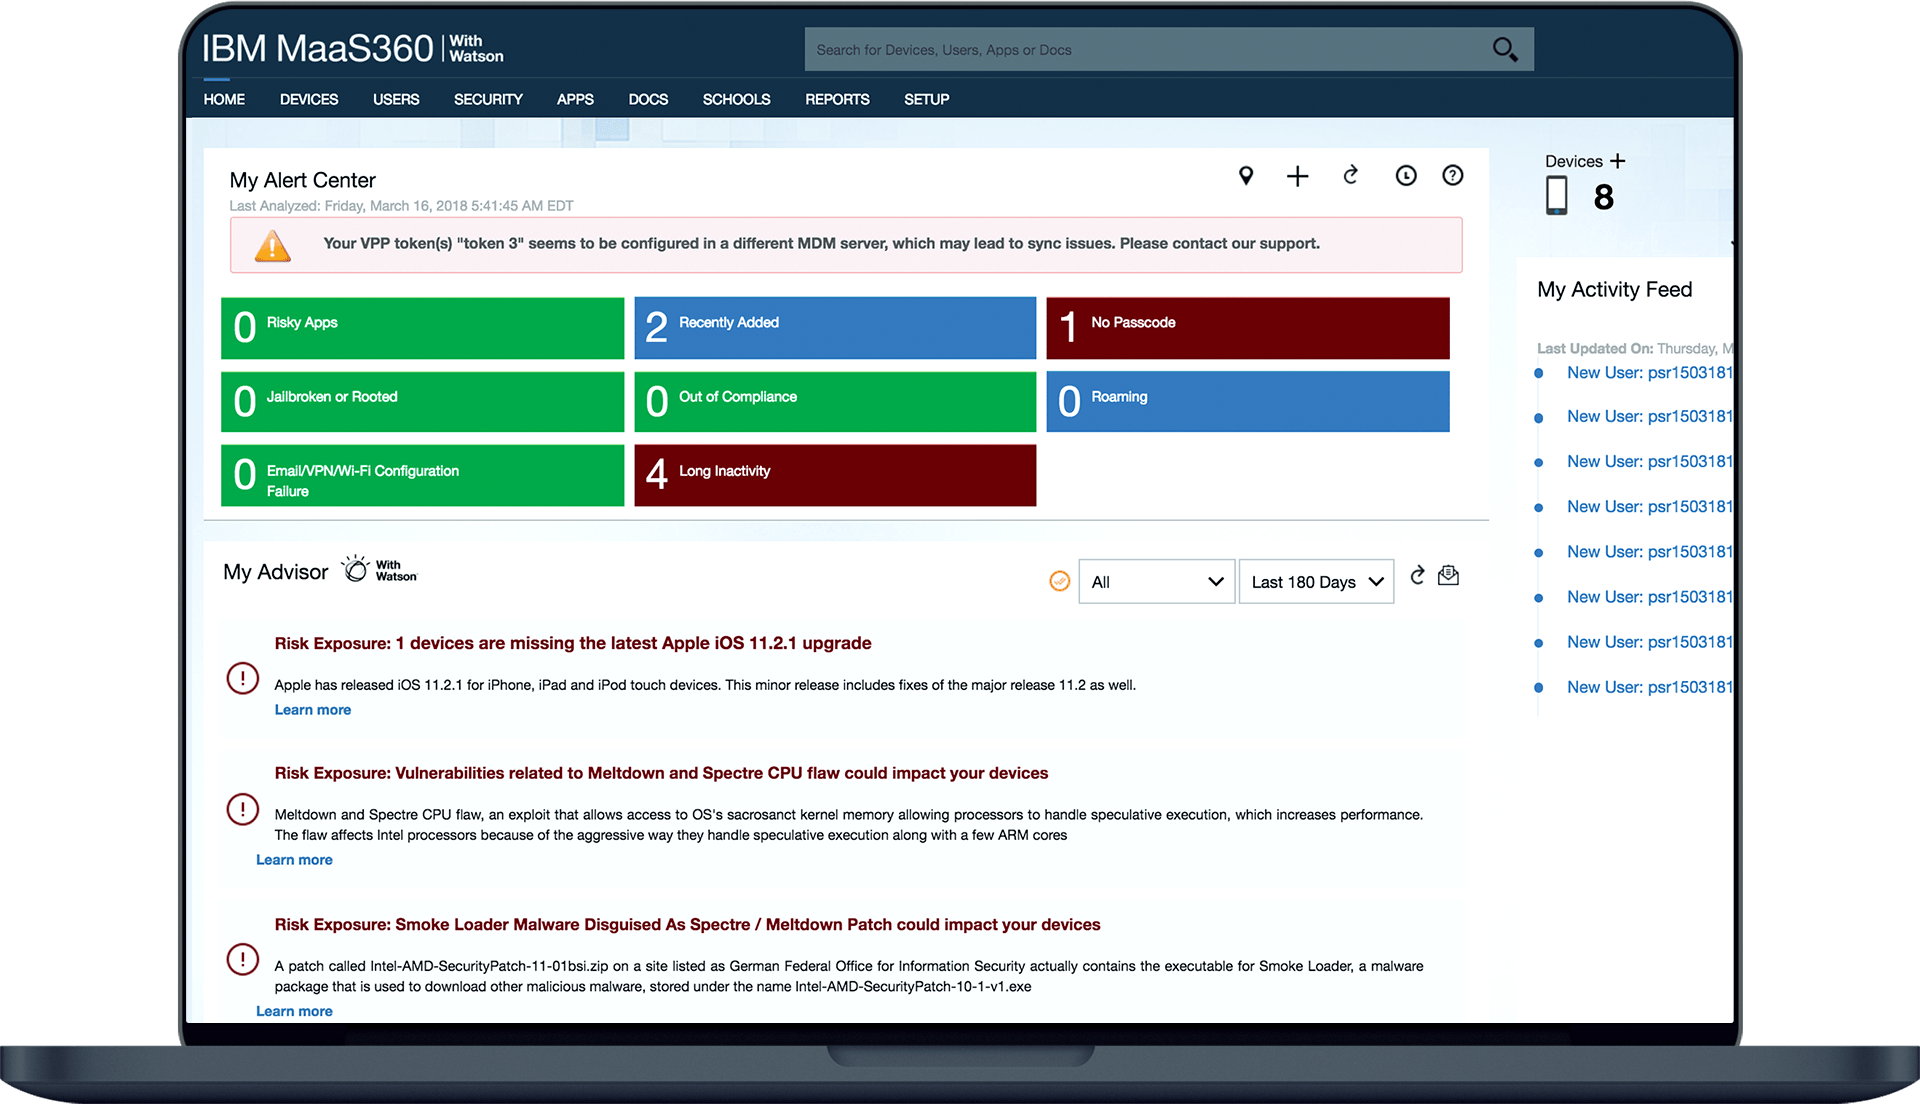Add a device with the Devices plus icon
The height and width of the screenshot is (1104, 1920).
(1618, 161)
